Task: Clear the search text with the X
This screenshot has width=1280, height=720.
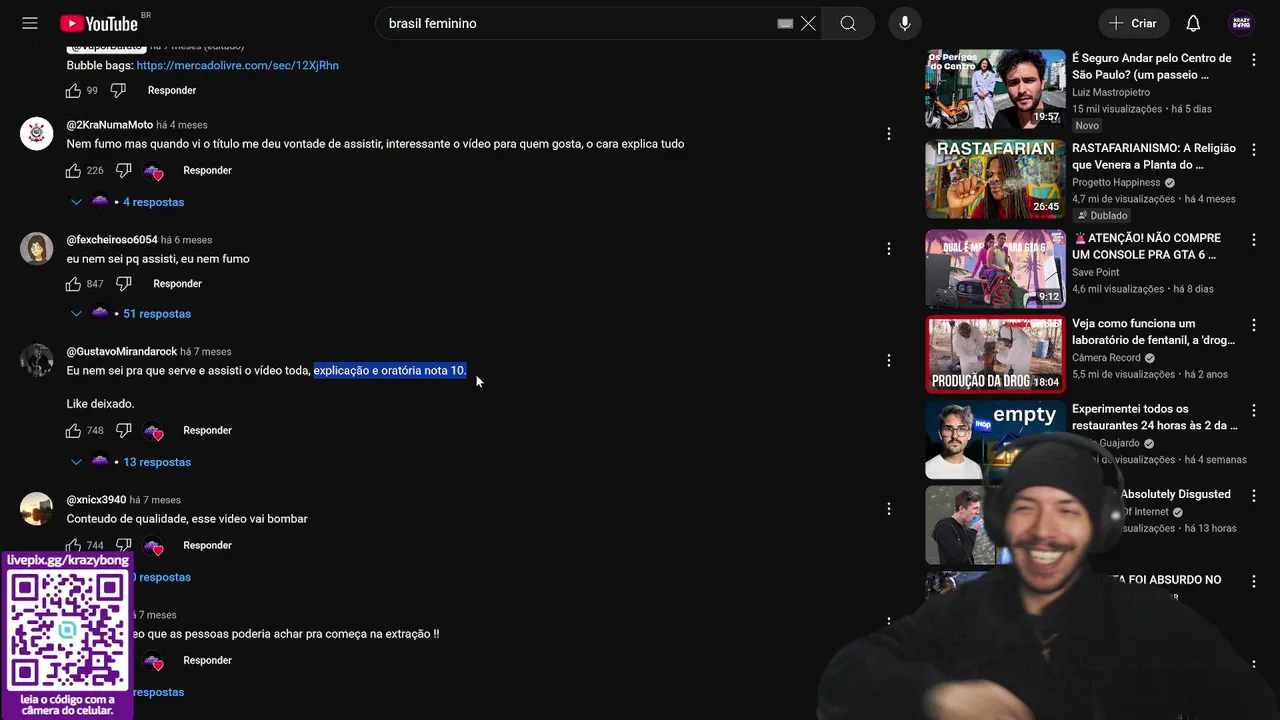Action: click(808, 23)
